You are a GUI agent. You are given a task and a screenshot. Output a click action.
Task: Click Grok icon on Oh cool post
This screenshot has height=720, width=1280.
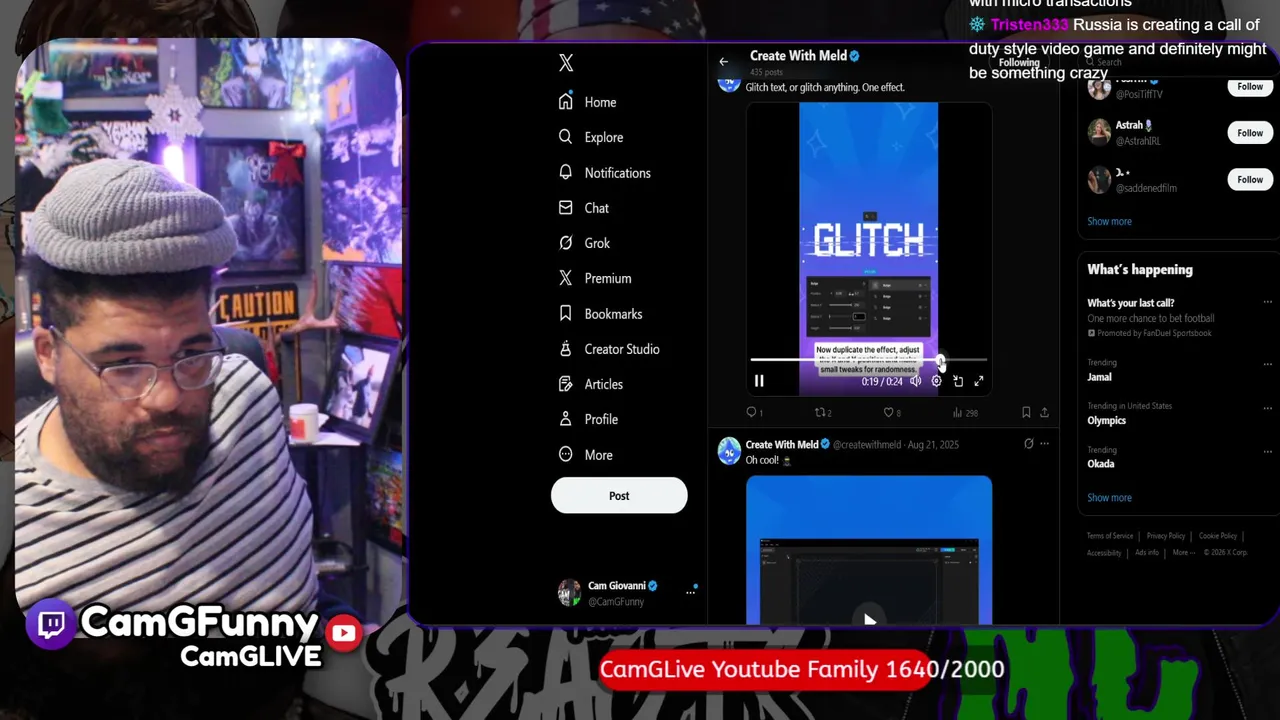[1028, 444]
